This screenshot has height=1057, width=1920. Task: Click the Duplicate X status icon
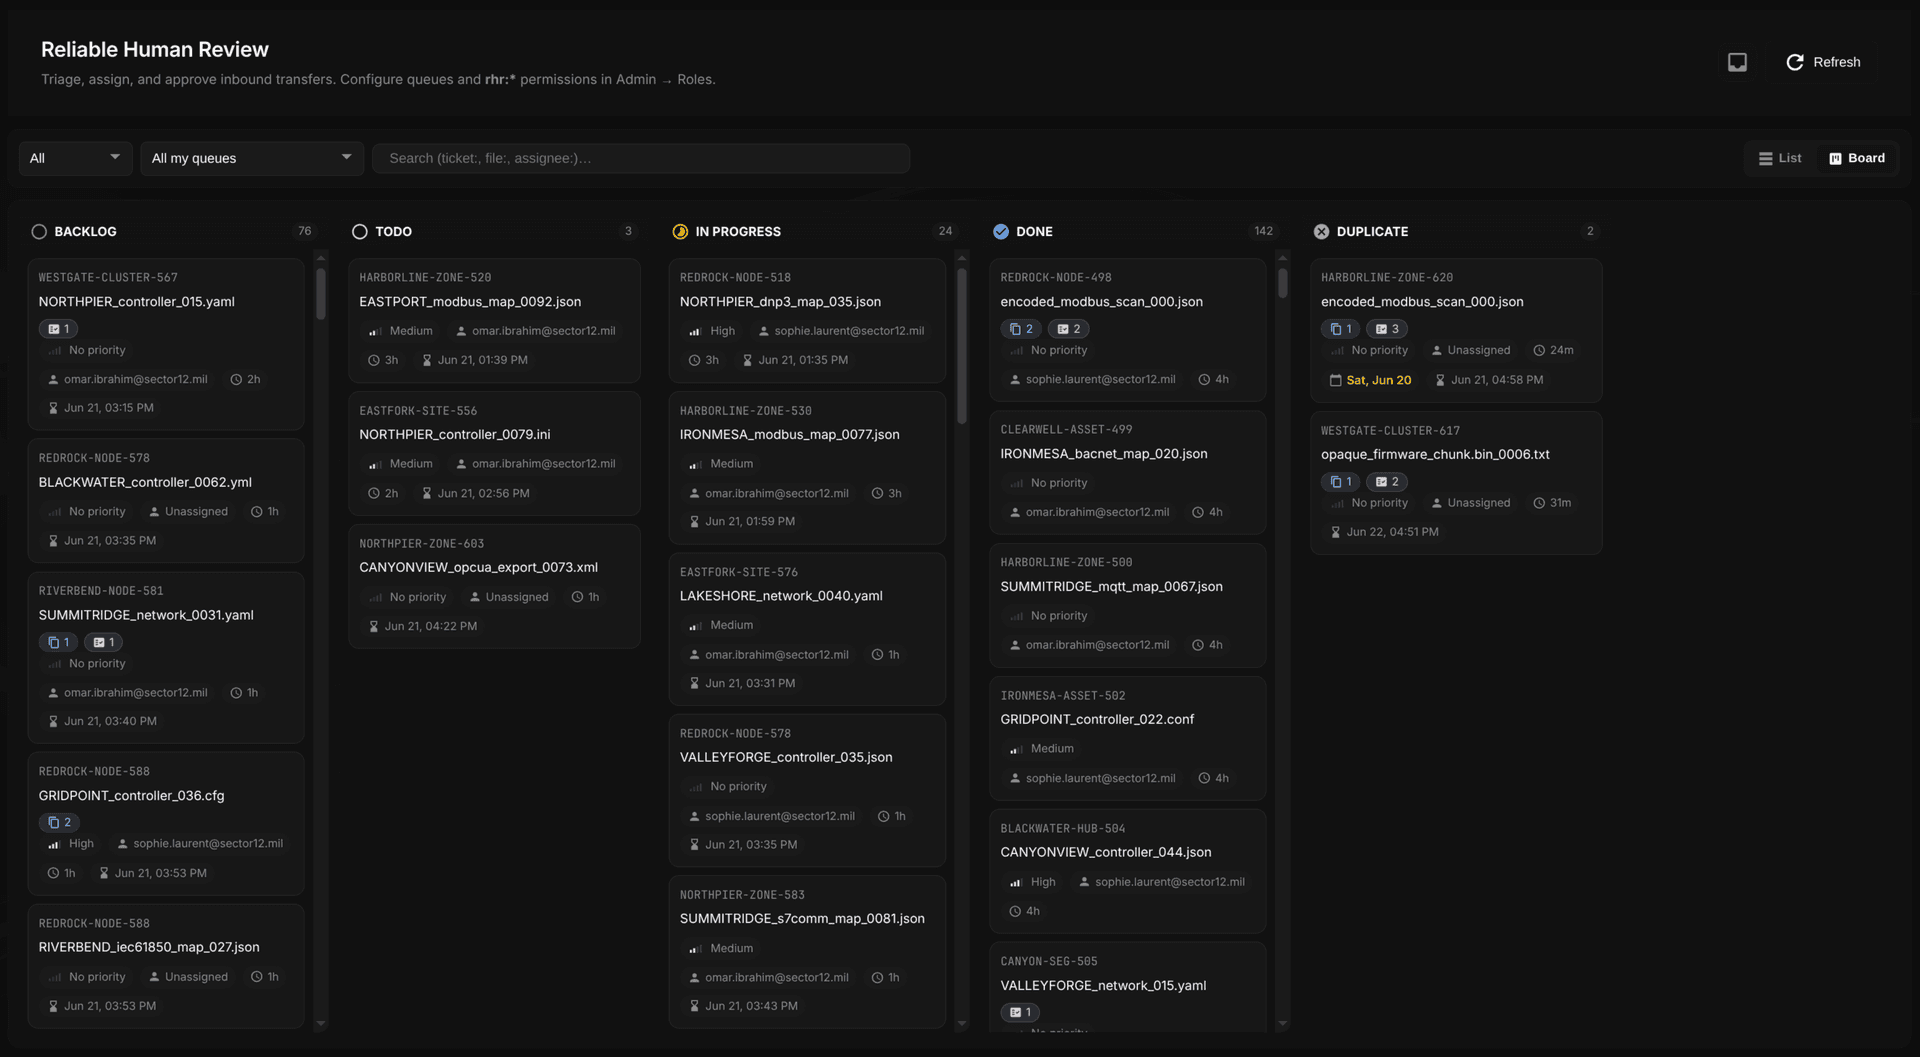point(1321,231)
